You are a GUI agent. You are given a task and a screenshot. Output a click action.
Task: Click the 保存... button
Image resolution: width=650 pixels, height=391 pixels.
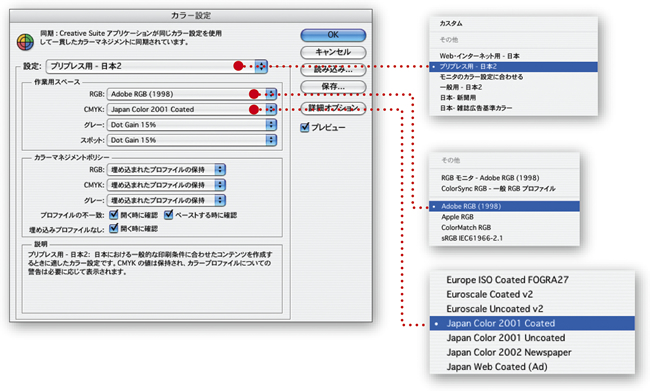(333, 87)
